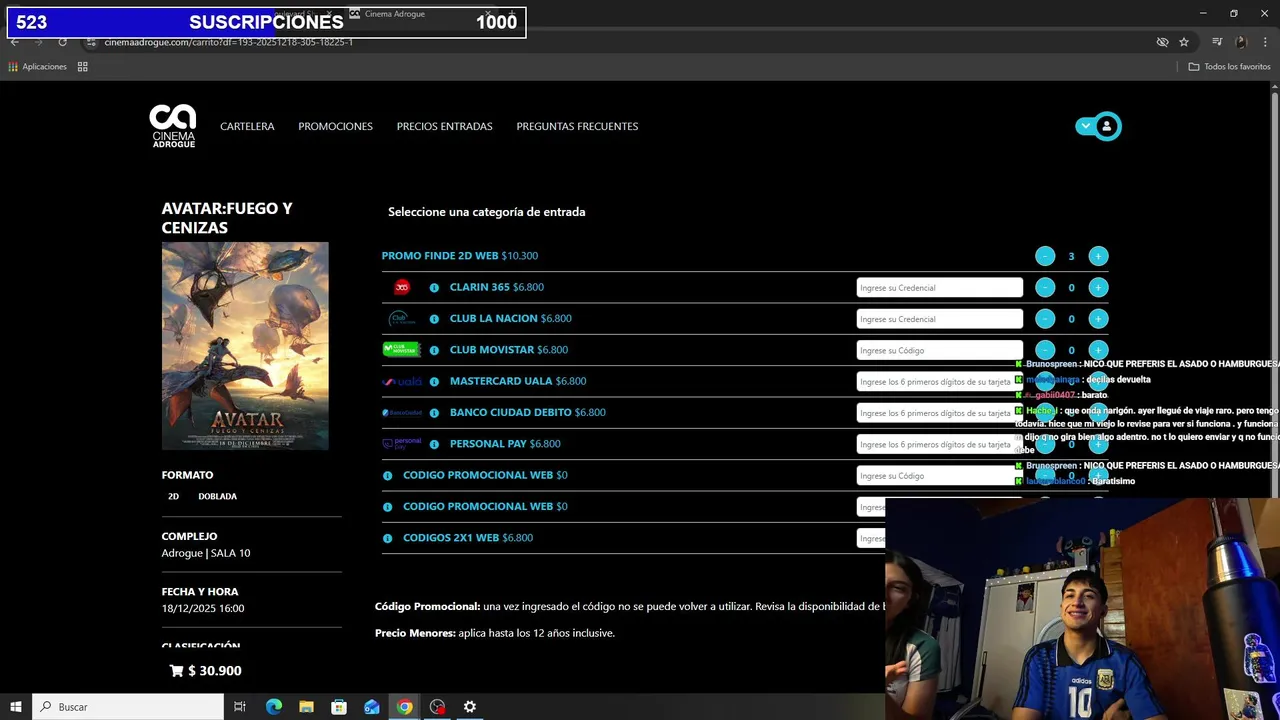This screenshot has height=720, width=1280.
Task: Go back in the browser
Action: [14, 42]
